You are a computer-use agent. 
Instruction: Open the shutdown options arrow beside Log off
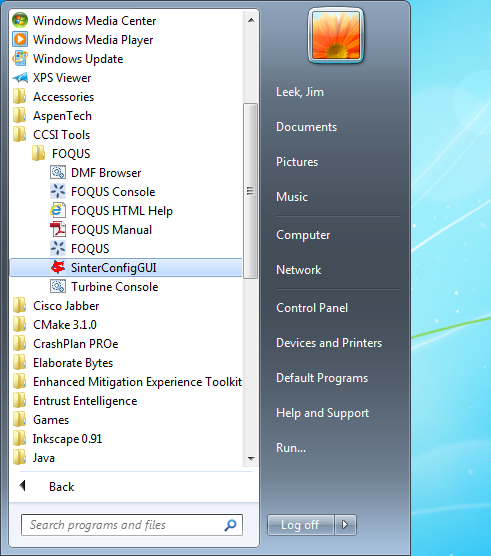coord(345,524)
